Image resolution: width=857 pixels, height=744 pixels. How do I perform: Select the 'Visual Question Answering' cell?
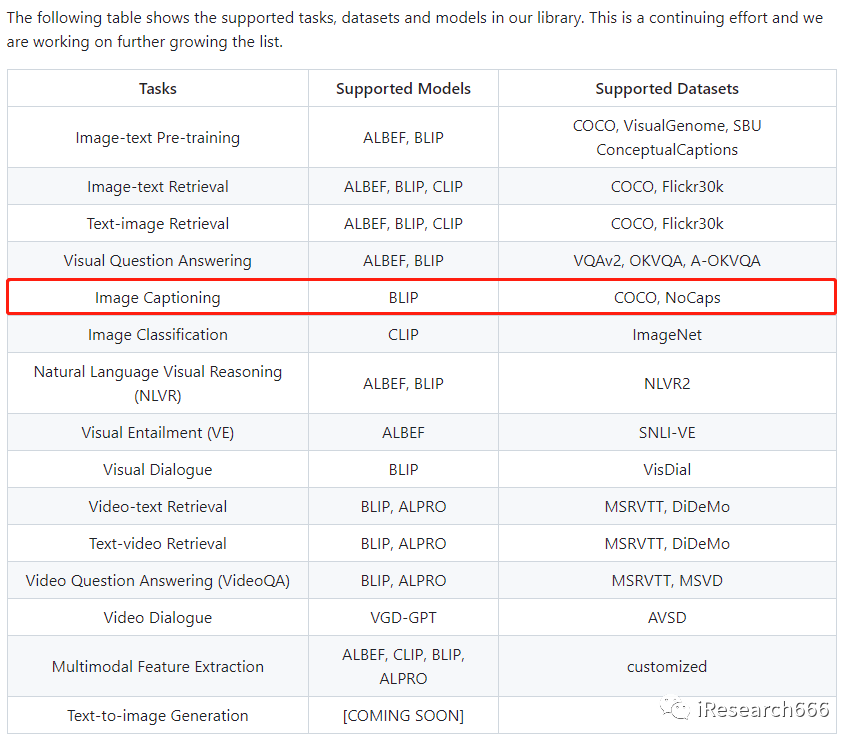[x=158, y=260]
